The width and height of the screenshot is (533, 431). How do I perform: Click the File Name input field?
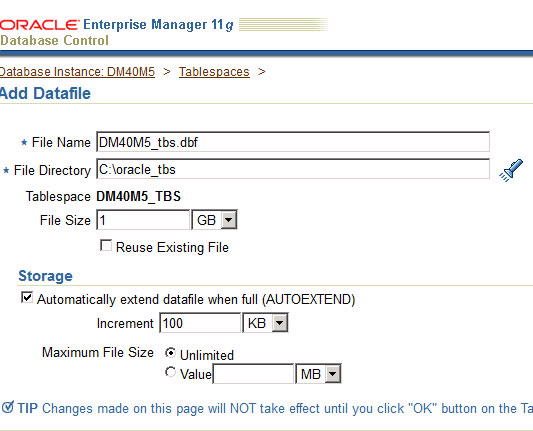(x=293, y=142)
